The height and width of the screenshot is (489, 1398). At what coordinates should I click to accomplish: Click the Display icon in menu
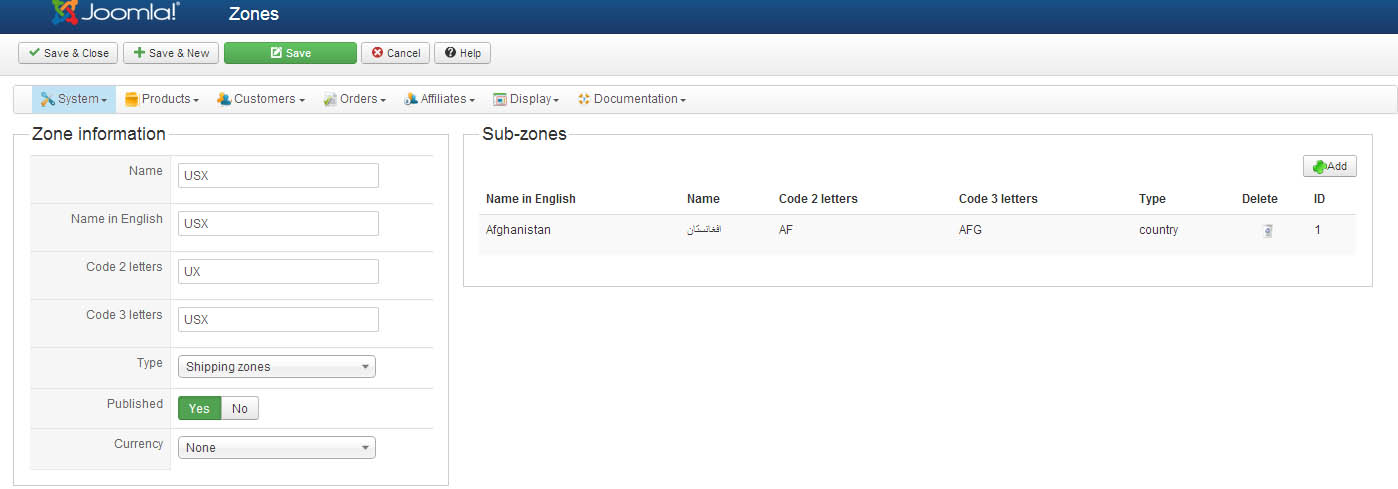(500, 99)
